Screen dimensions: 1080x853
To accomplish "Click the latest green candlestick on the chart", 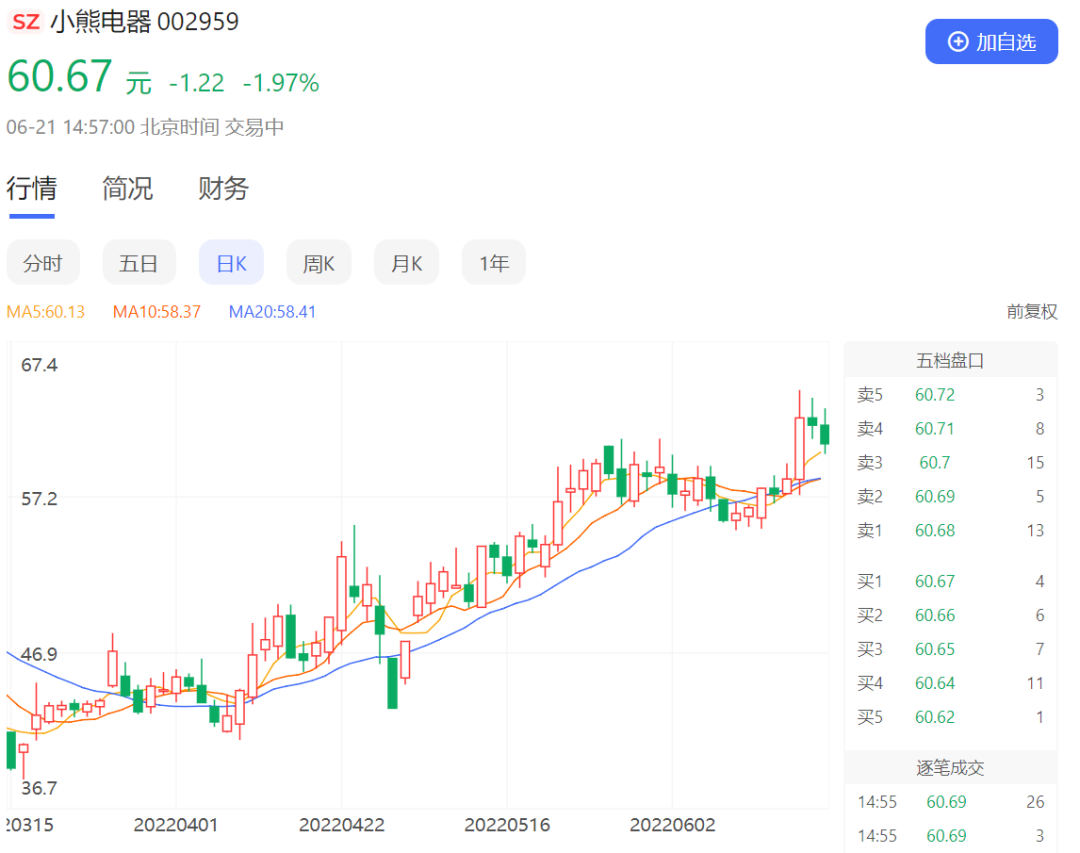I will pos(824,433).
